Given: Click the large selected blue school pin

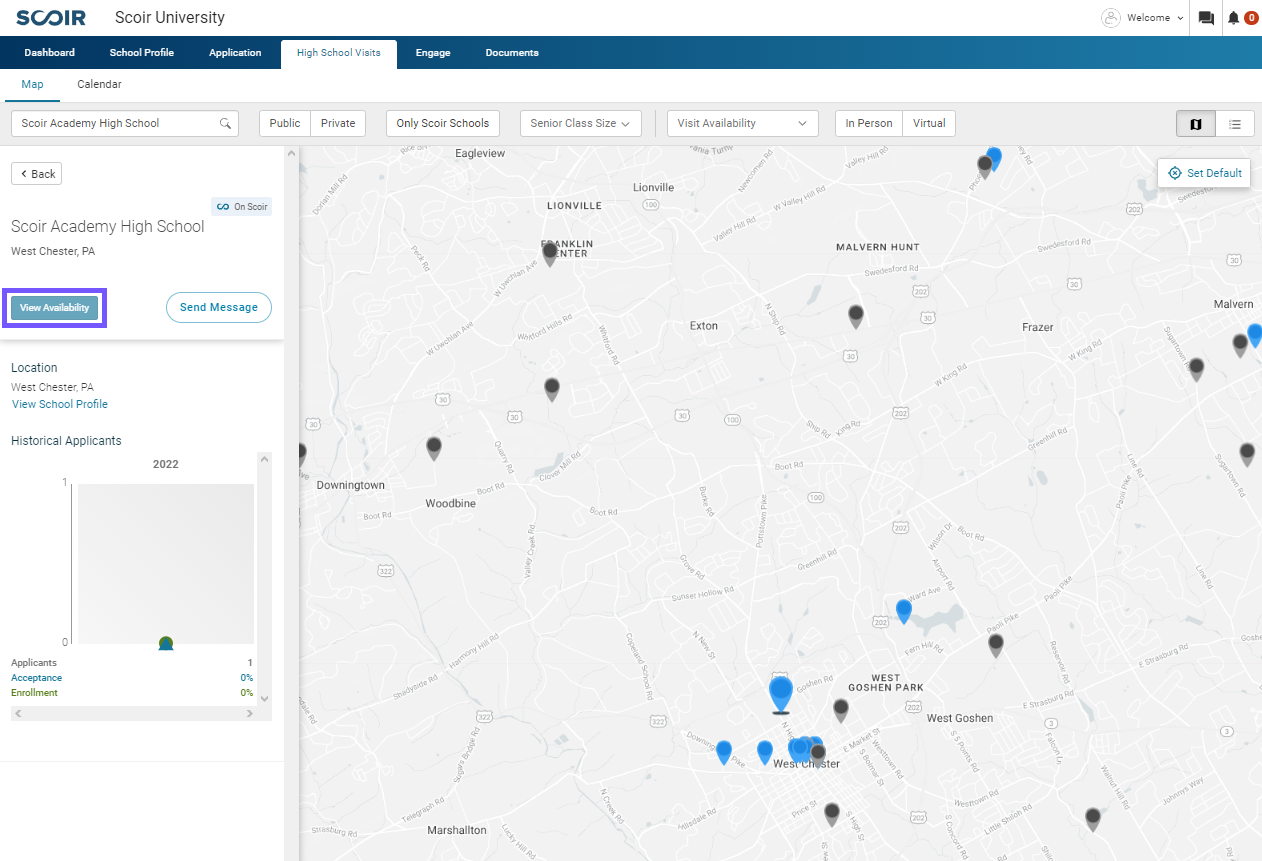Looking at the screenshot, I should tap(781, 693).
